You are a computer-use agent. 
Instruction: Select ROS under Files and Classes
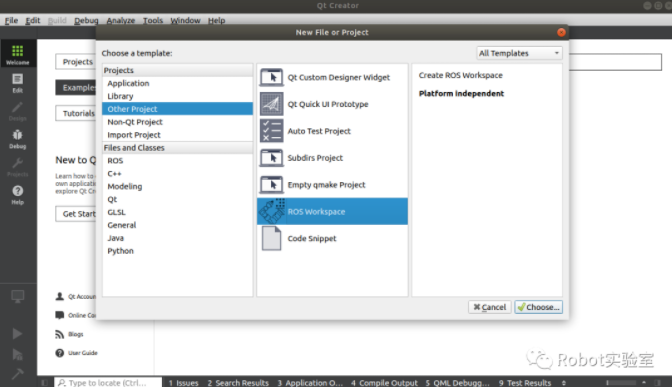pos(177,160)
